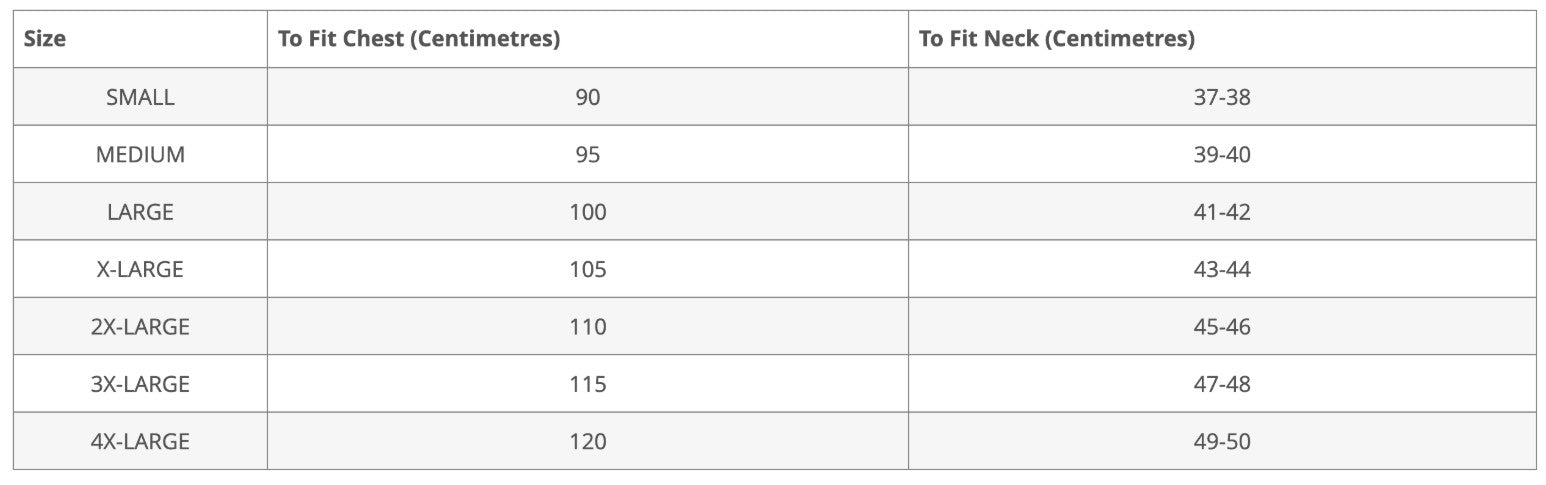1546x485 pixels.
Task: Select the 4X-LARGE size cell
Action: [x=140, y=441]
